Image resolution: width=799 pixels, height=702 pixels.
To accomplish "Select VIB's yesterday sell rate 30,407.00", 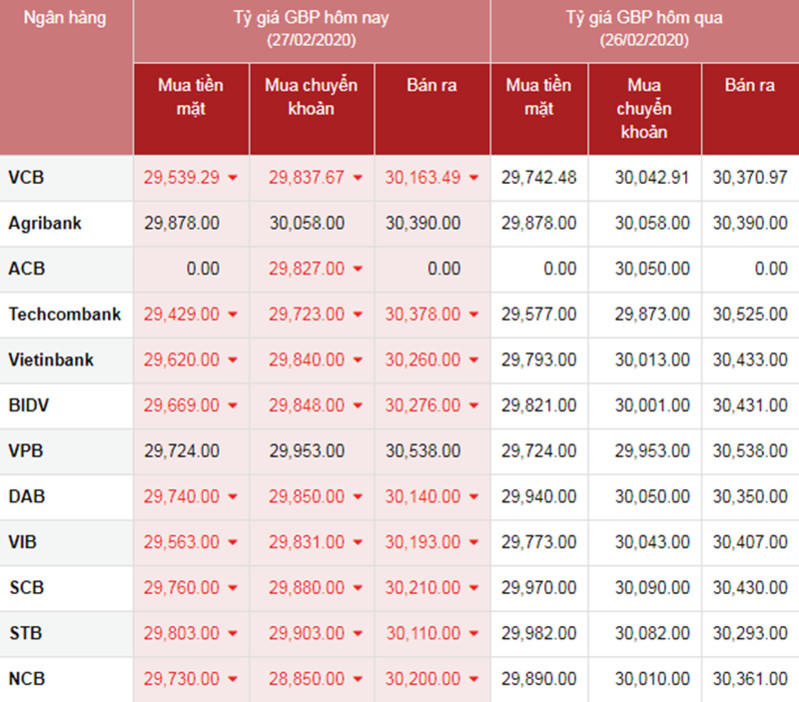I will coord(750,543).
